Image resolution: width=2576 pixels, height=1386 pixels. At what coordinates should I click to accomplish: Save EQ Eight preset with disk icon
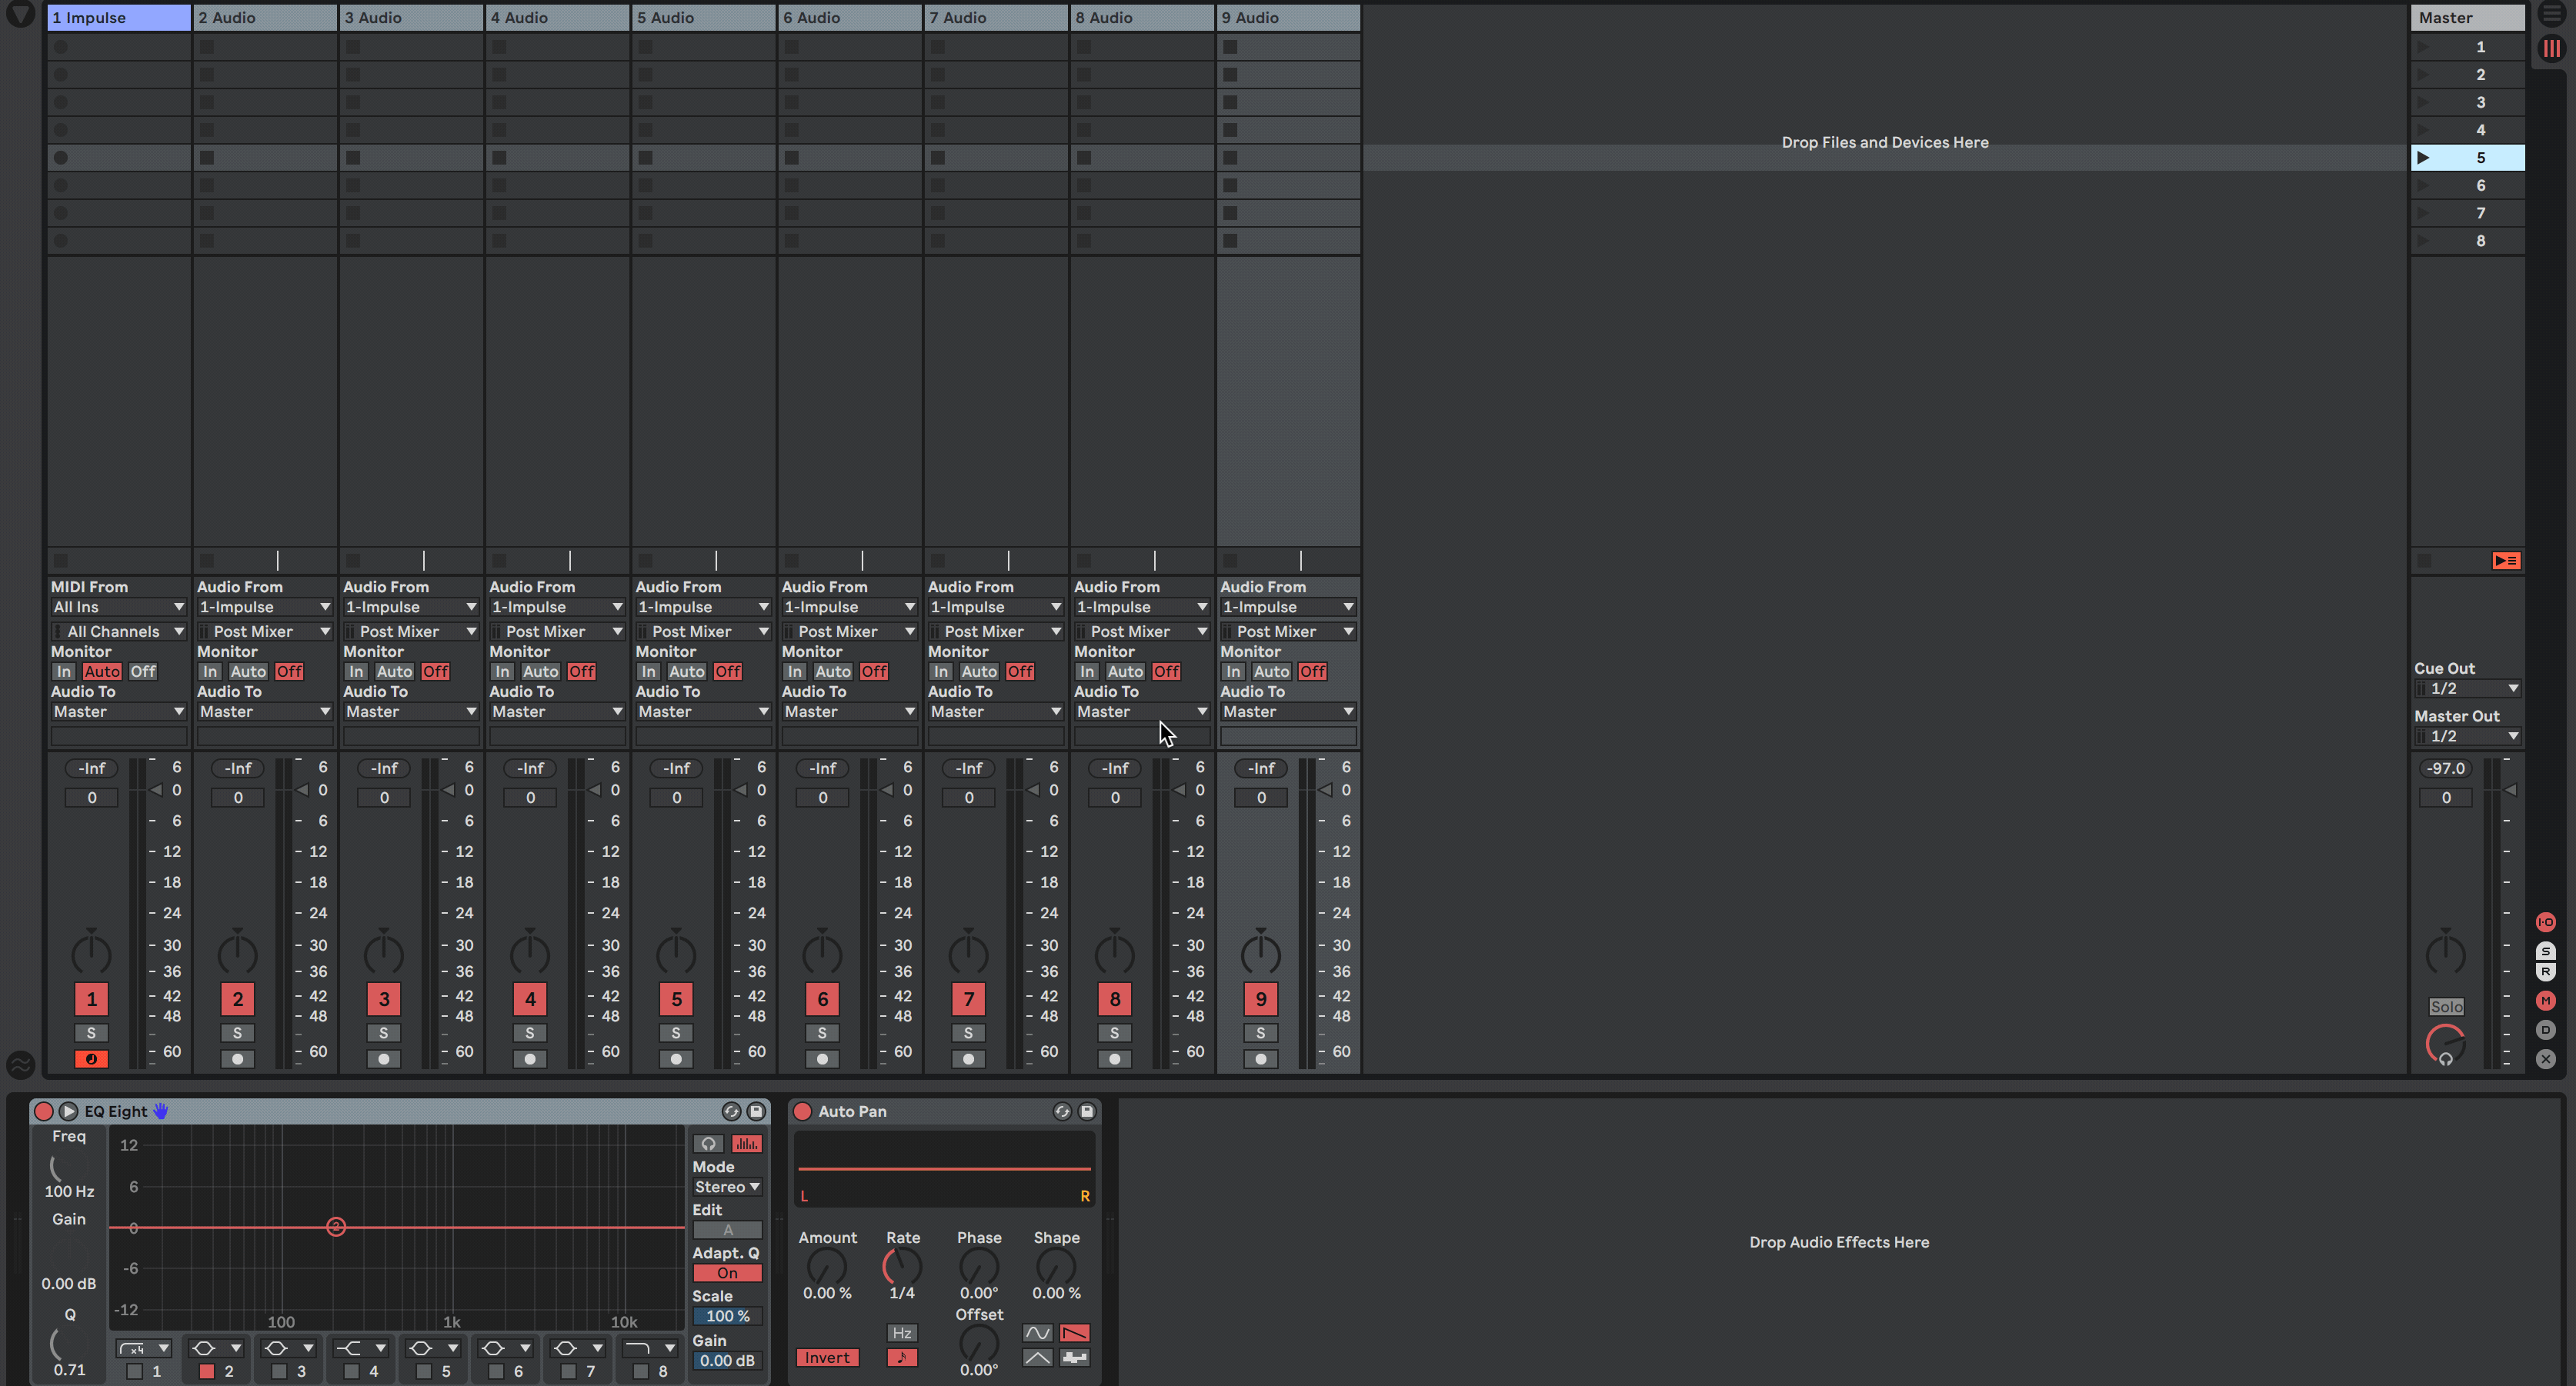pyautogui.click(x=756, y=1111)
